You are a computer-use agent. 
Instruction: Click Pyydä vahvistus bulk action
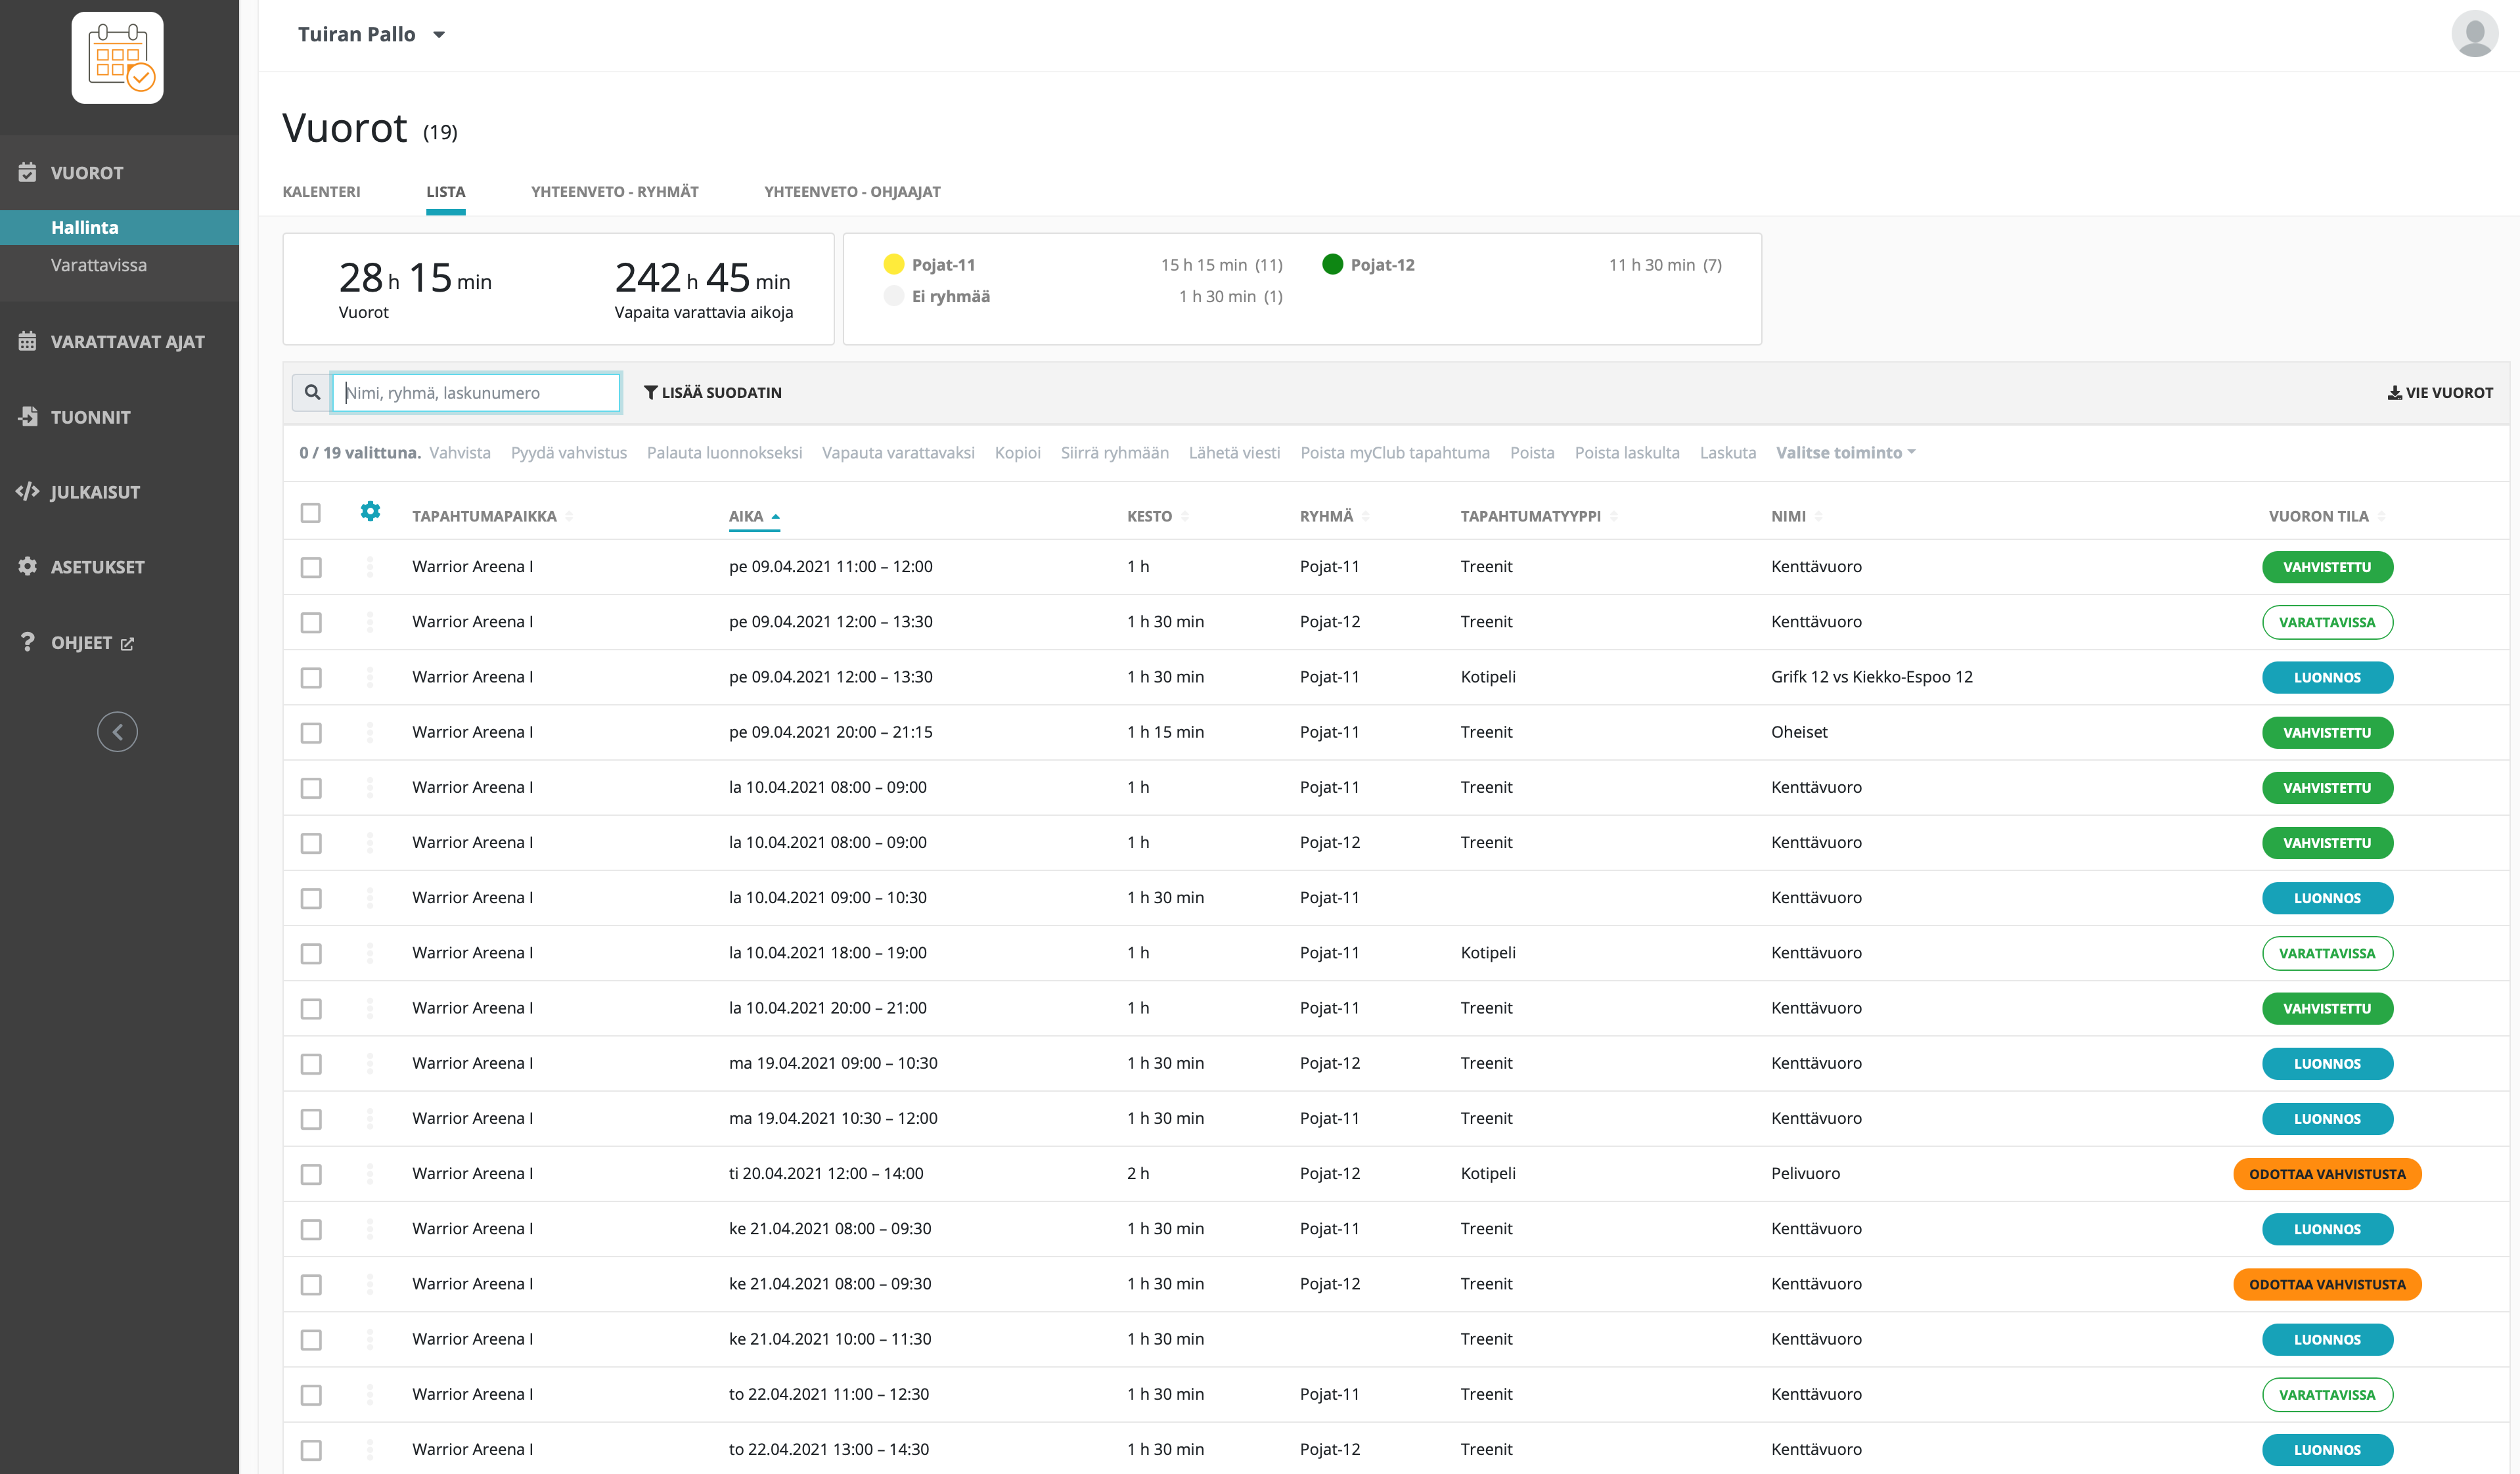(568, 452)
